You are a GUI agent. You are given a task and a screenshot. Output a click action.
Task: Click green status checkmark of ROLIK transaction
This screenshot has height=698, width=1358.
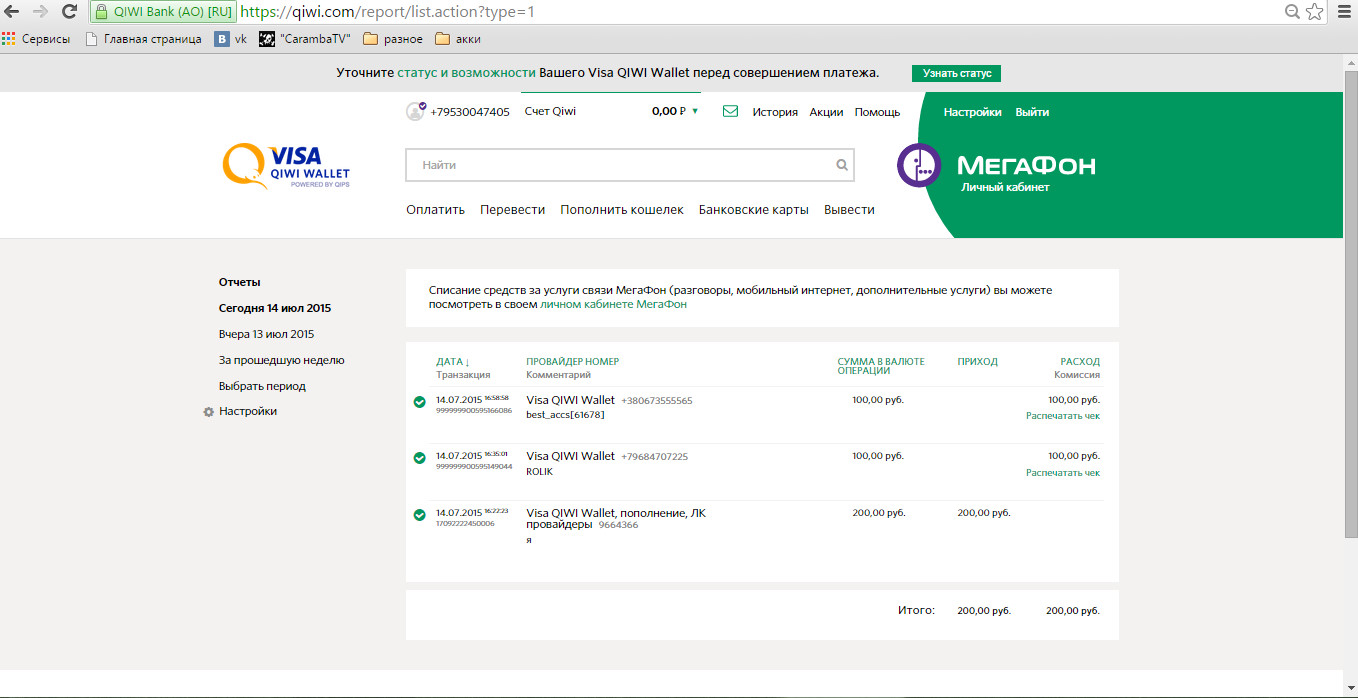pyautogui.click(x=420, y=458)
